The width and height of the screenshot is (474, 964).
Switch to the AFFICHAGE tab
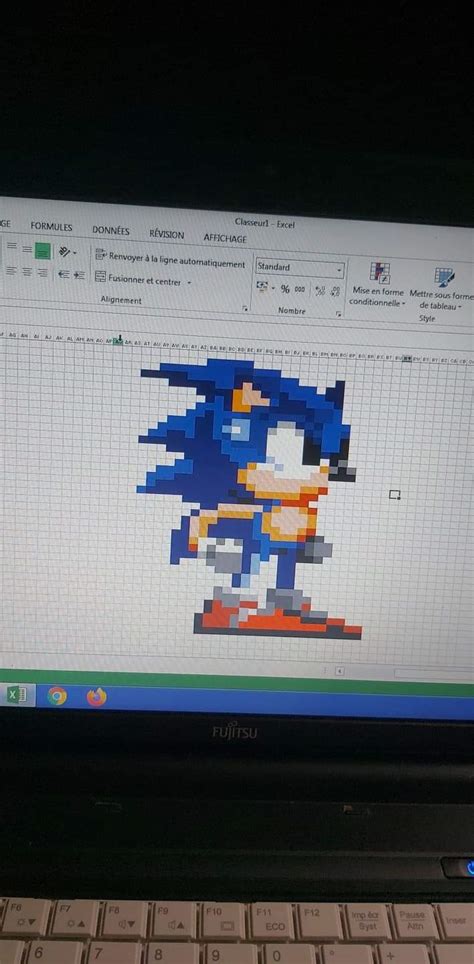225,237
